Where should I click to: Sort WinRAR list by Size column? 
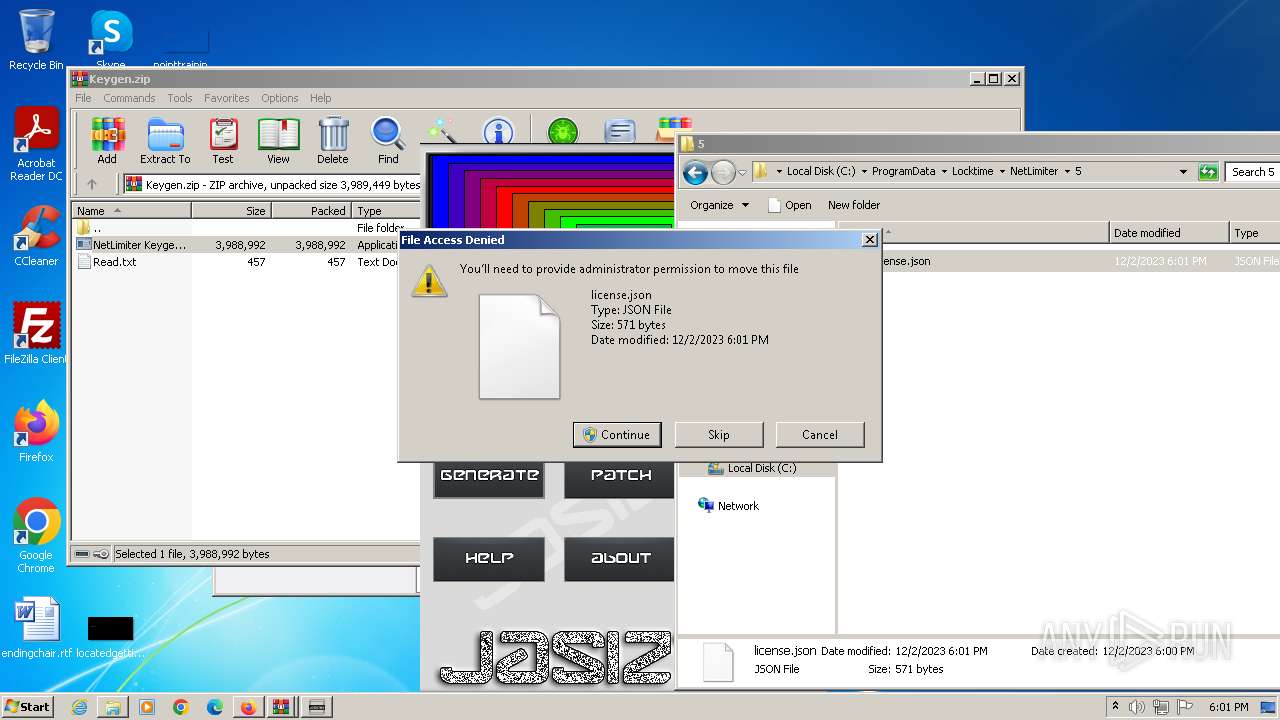231,211
